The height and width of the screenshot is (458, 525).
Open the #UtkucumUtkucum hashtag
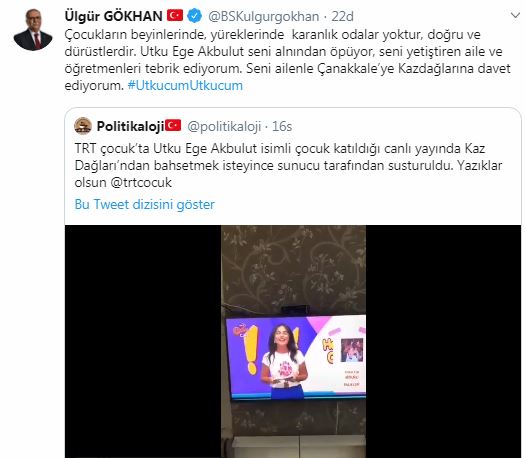[x=185, y=85]
